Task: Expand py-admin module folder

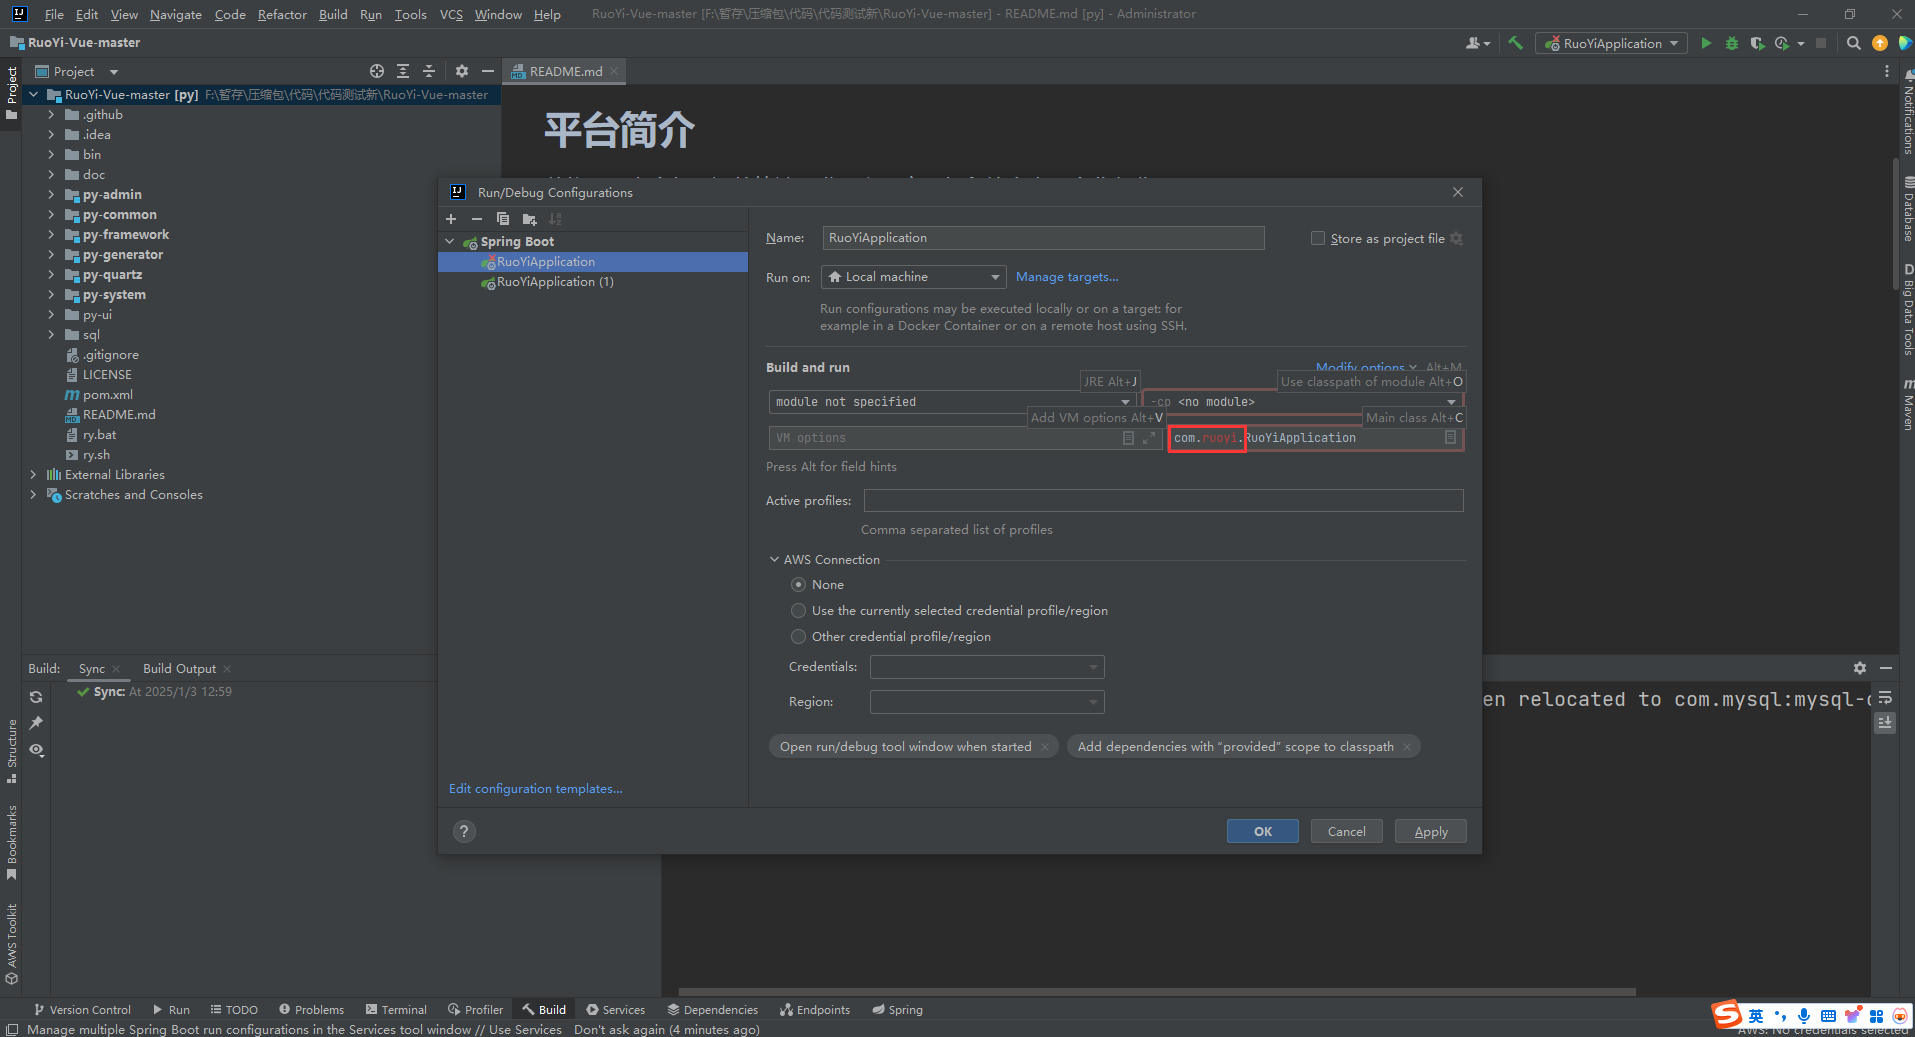Action: point(51,195)
